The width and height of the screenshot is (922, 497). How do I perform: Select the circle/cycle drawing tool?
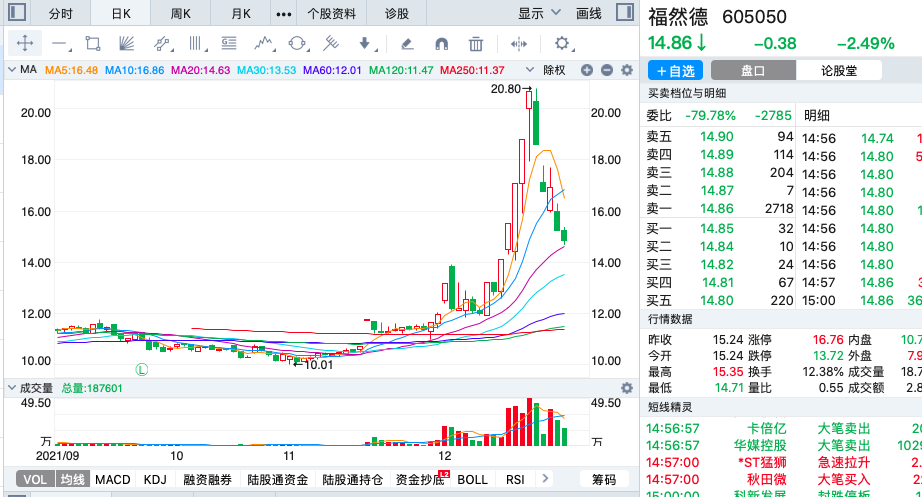(x=298, y=44)
